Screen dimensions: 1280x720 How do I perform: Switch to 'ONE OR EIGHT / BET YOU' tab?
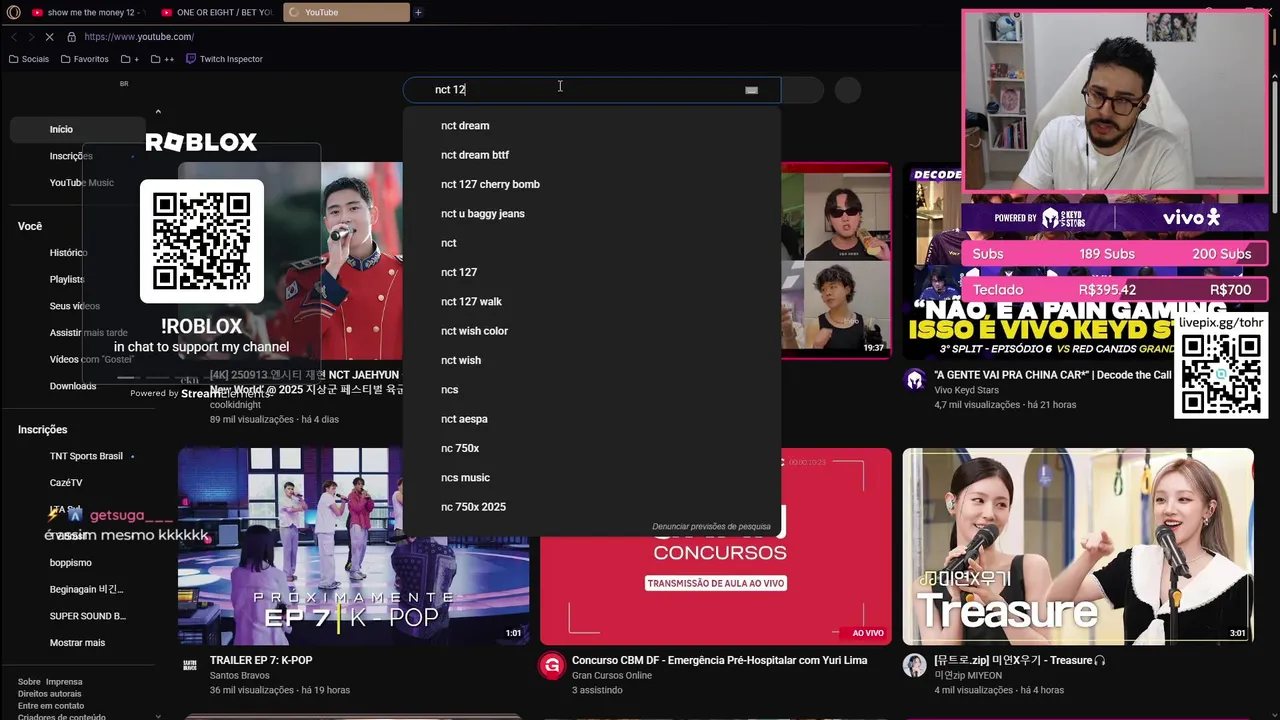click(x=215, y=12)
